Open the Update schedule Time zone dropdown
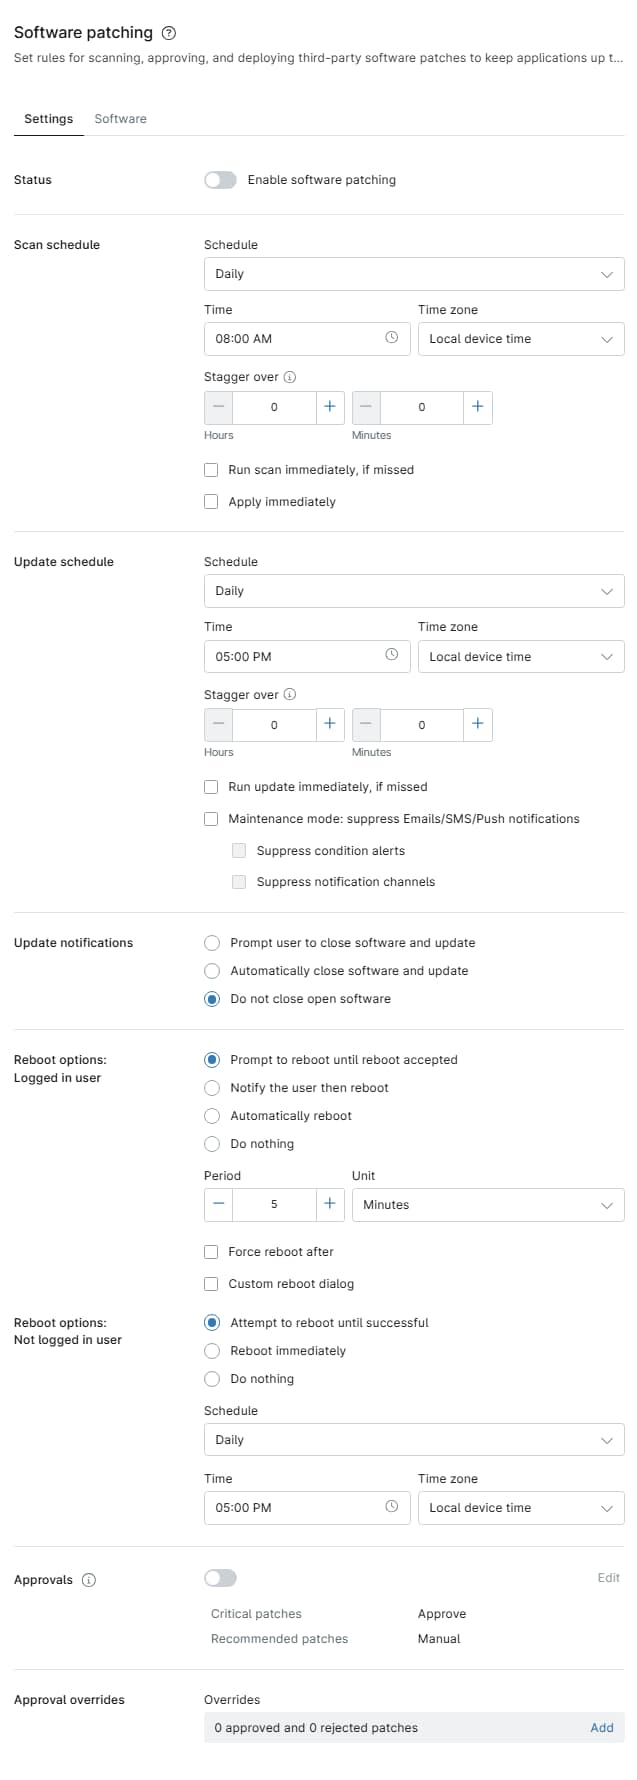The image size is (637, 1780). 521,656
